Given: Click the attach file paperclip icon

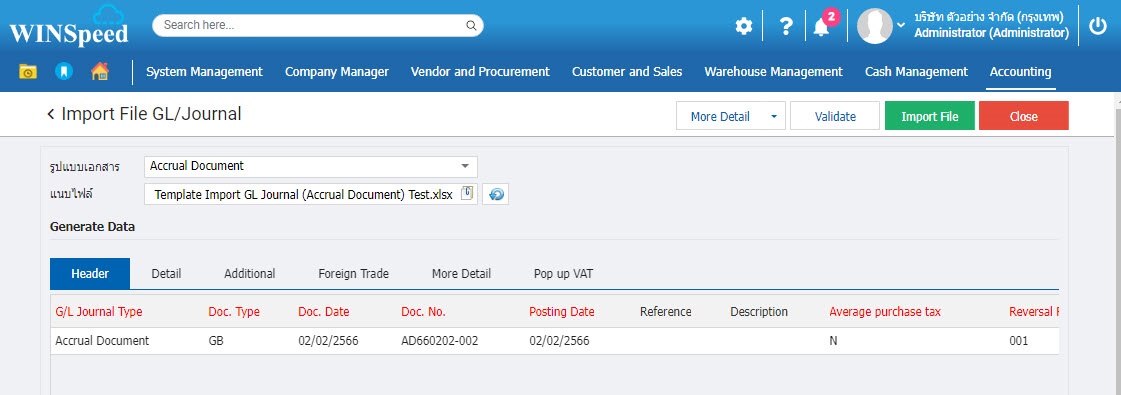Looking at the screenshot, I should [x=467, y=194].
